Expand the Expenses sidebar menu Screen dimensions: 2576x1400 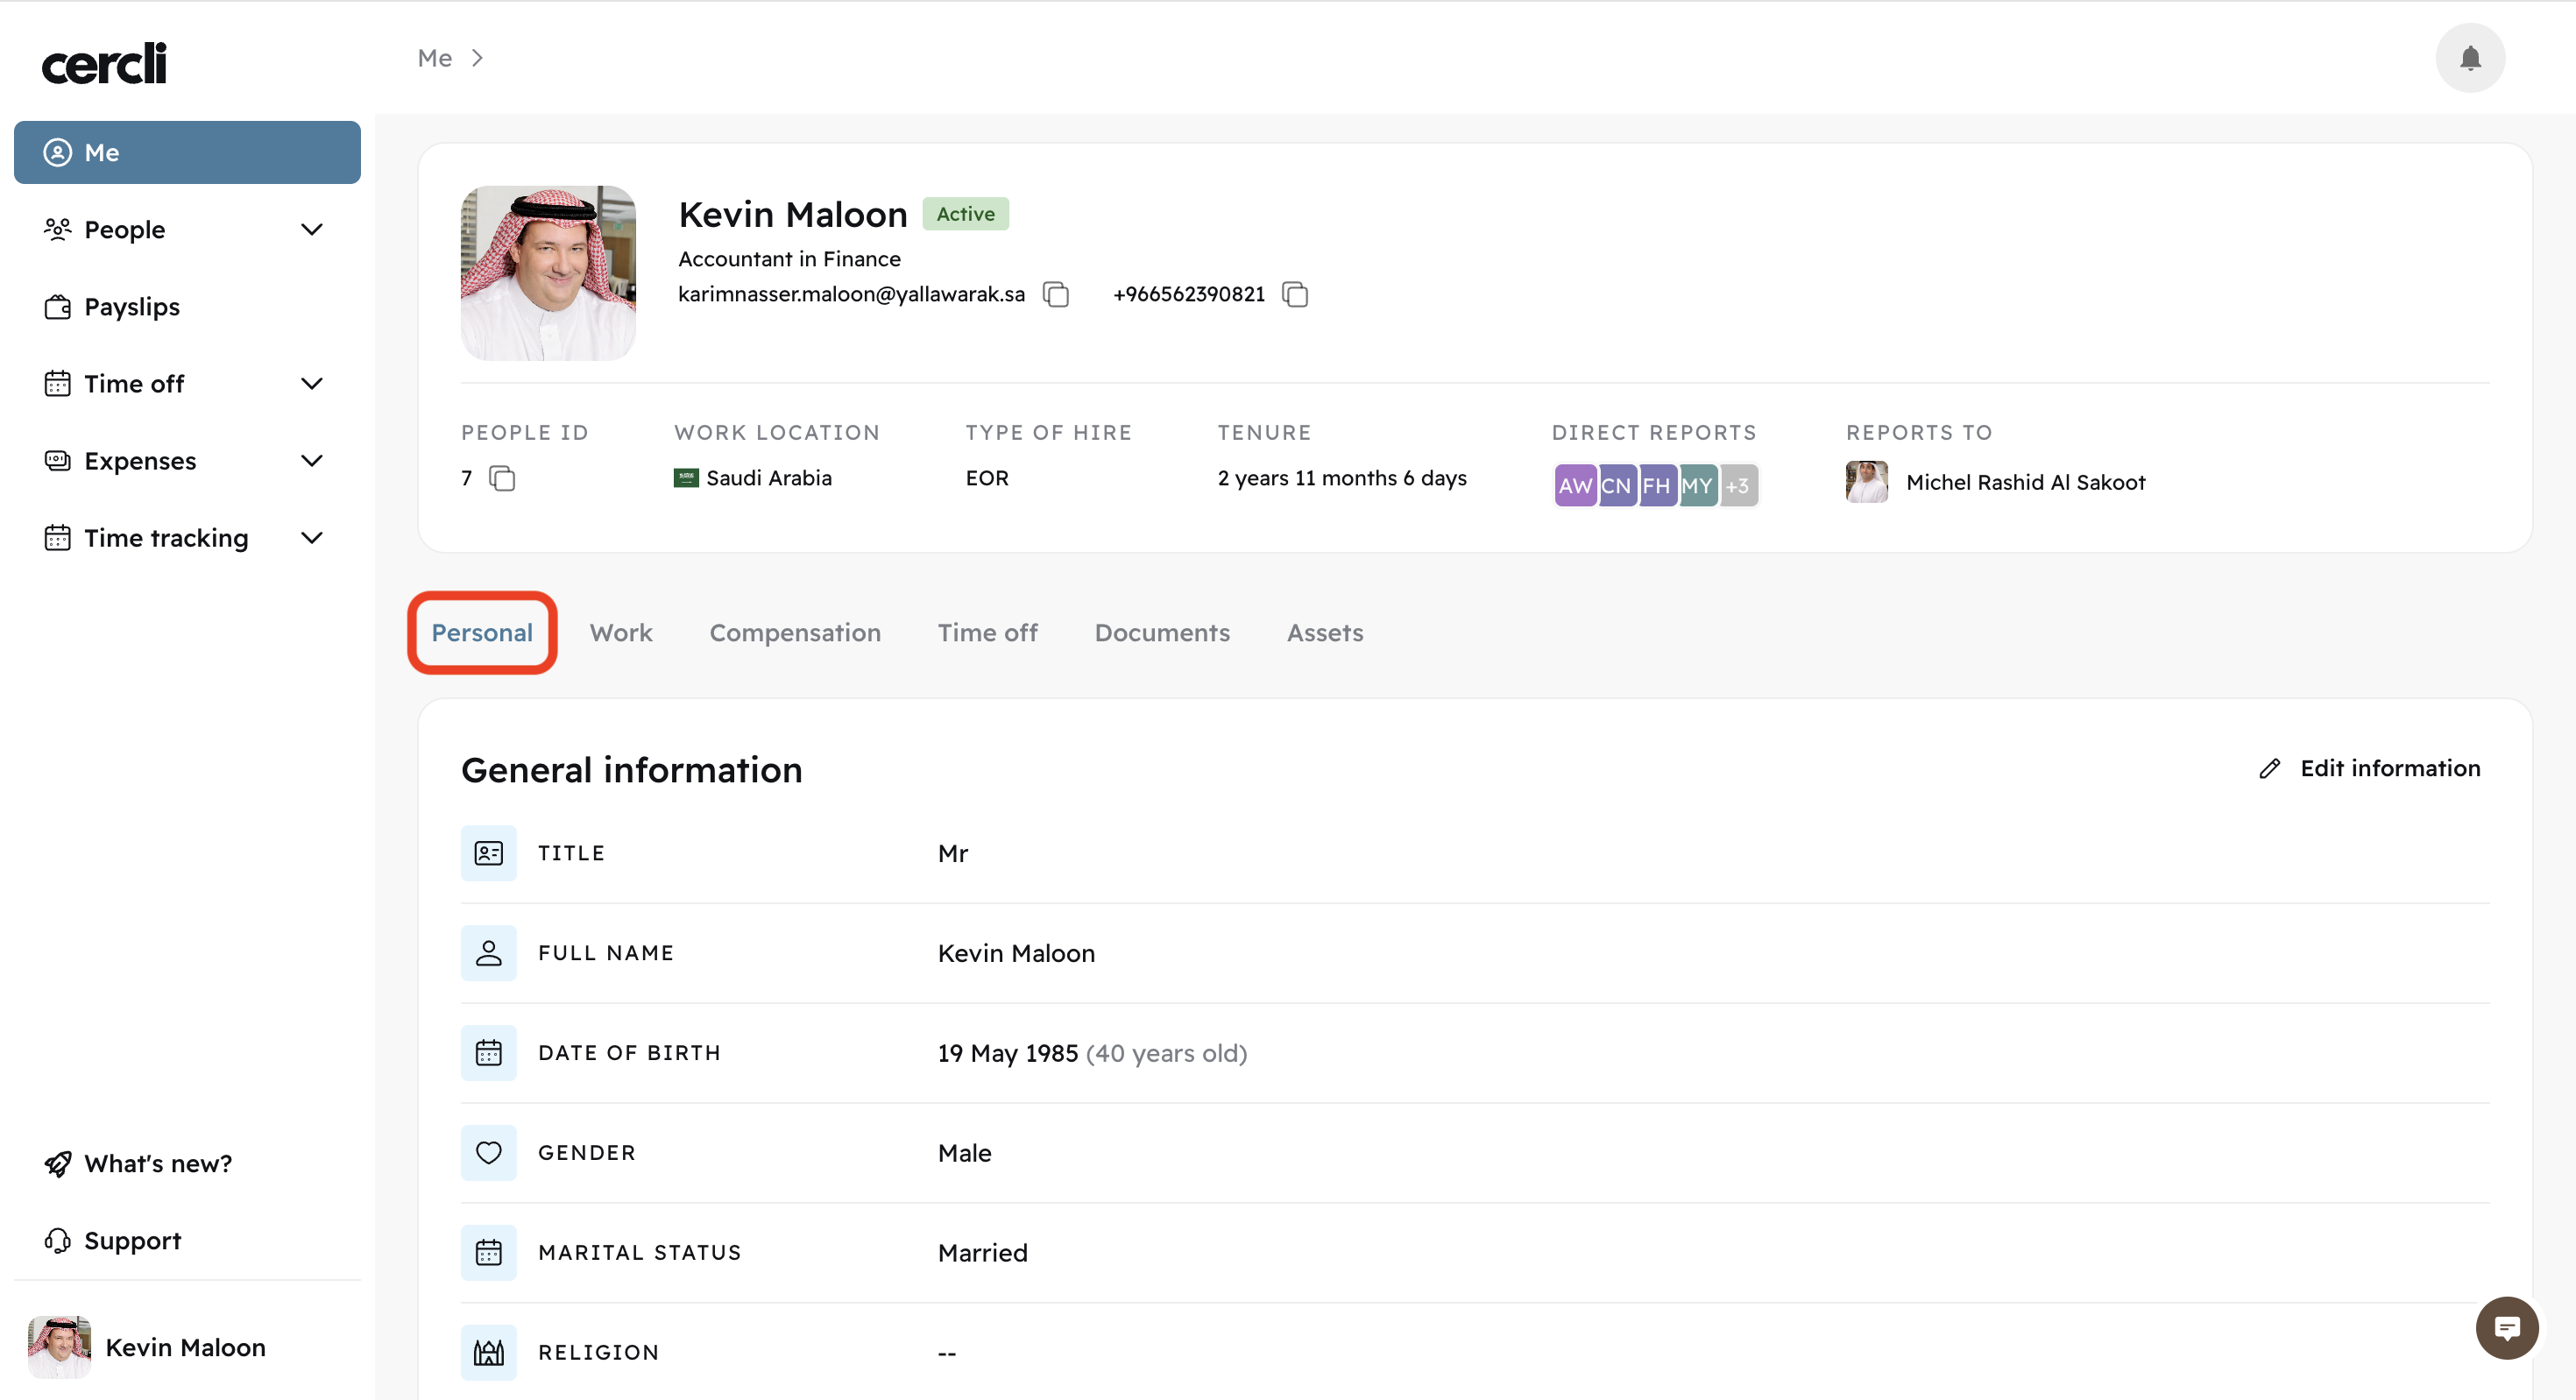311,461
